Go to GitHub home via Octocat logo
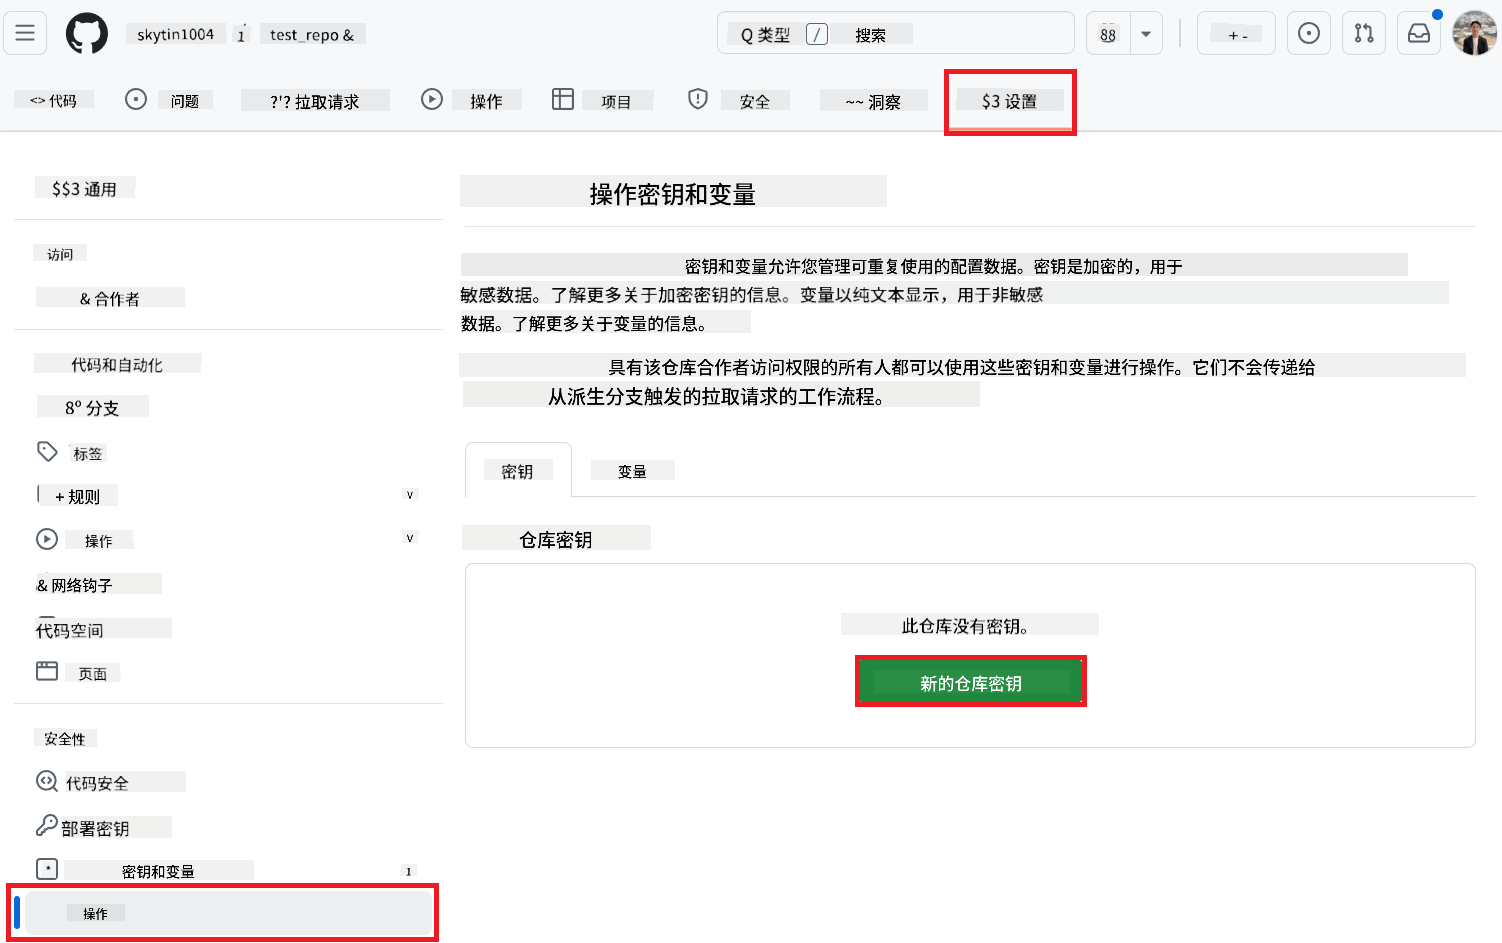1502x943 pixels. (87, 34)
